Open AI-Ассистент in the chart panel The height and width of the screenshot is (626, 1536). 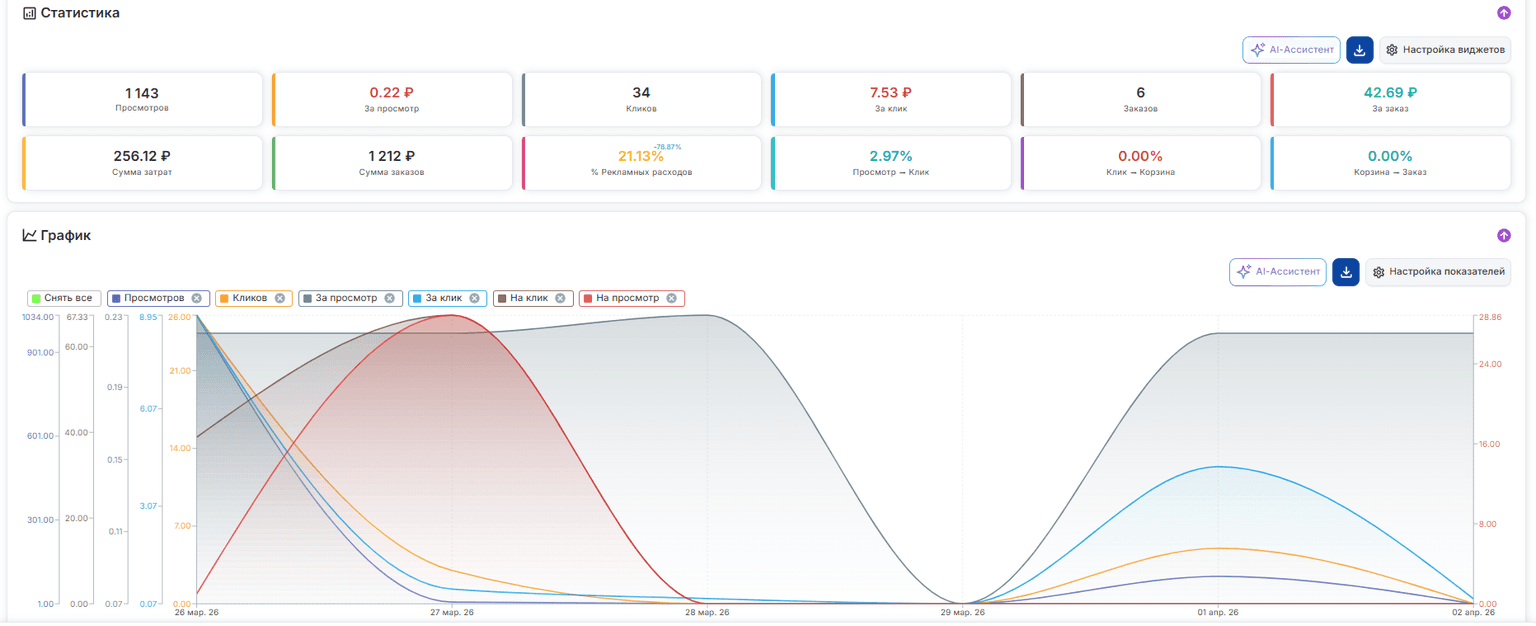click(1277, 272)
